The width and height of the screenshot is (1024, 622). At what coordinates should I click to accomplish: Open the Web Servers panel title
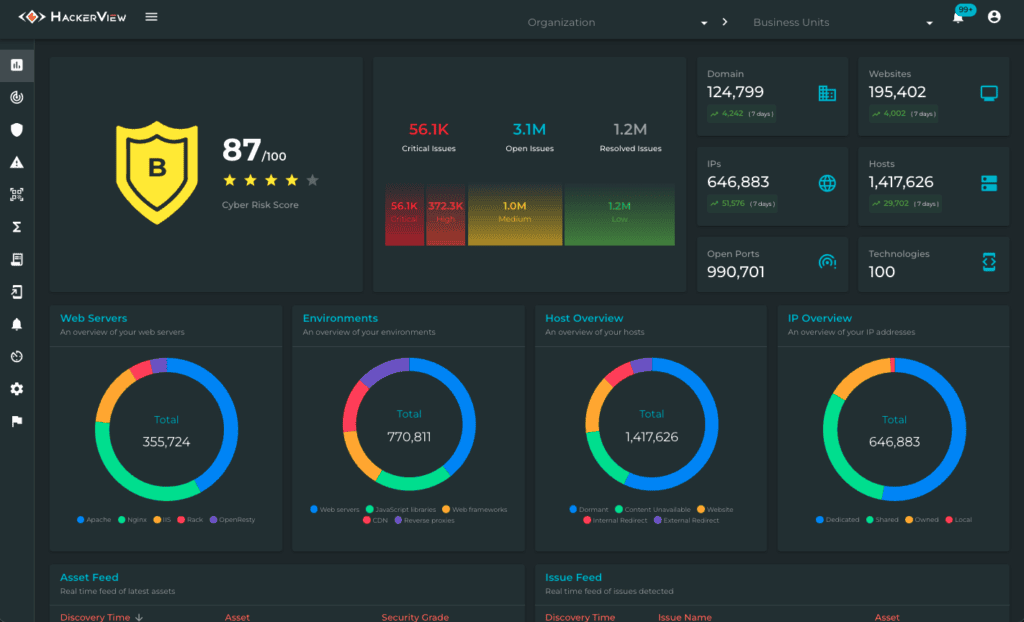(93, 318)
